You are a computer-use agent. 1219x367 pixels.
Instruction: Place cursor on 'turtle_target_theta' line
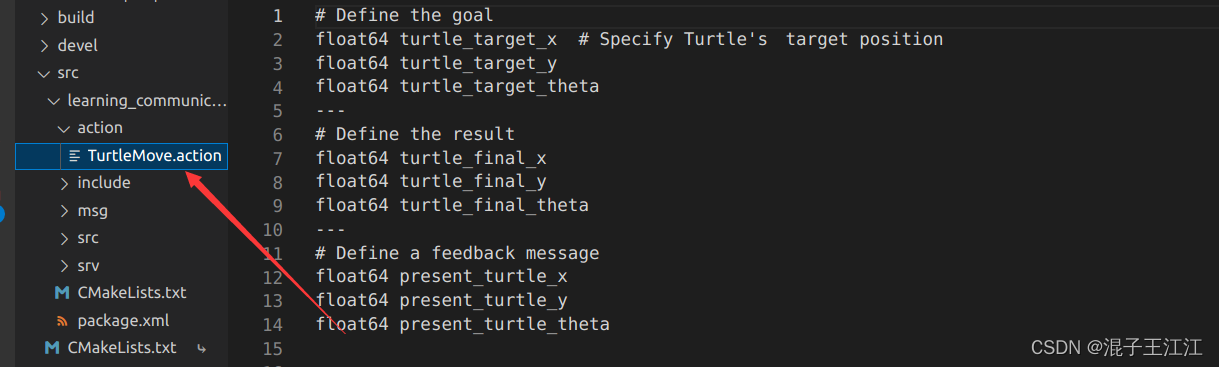click(x=457, y=86)
